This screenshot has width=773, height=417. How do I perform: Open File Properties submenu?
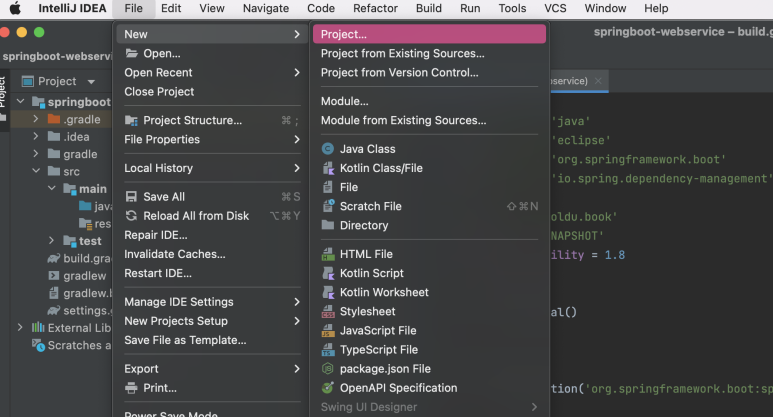(211, 139)
